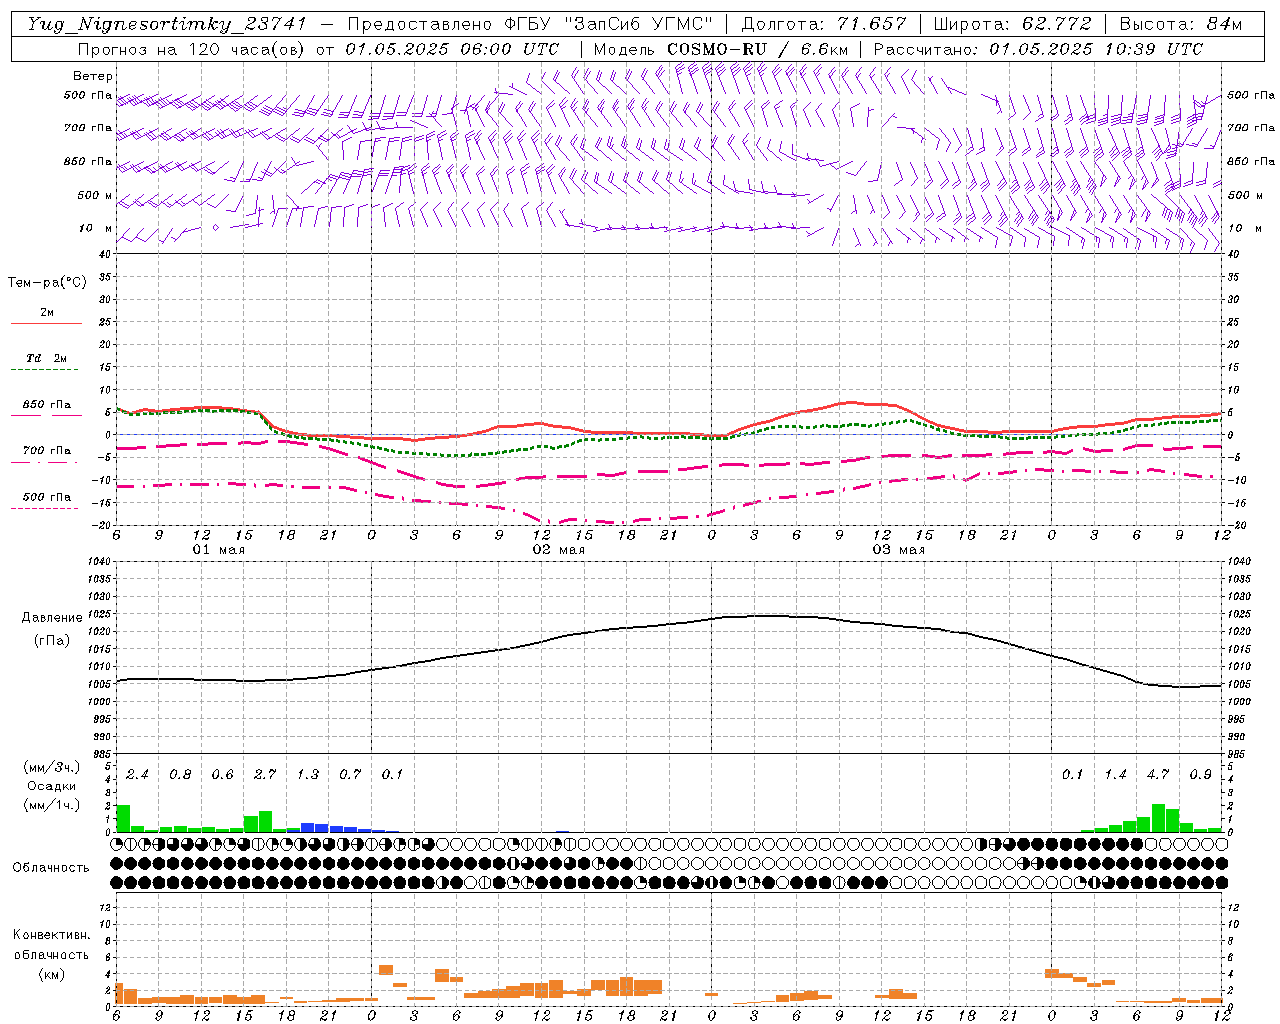Click the latitude value Широта: 62.772
Image resolution: width=1280 pixels, height=1024 pixels.
tap(1013, 24)
